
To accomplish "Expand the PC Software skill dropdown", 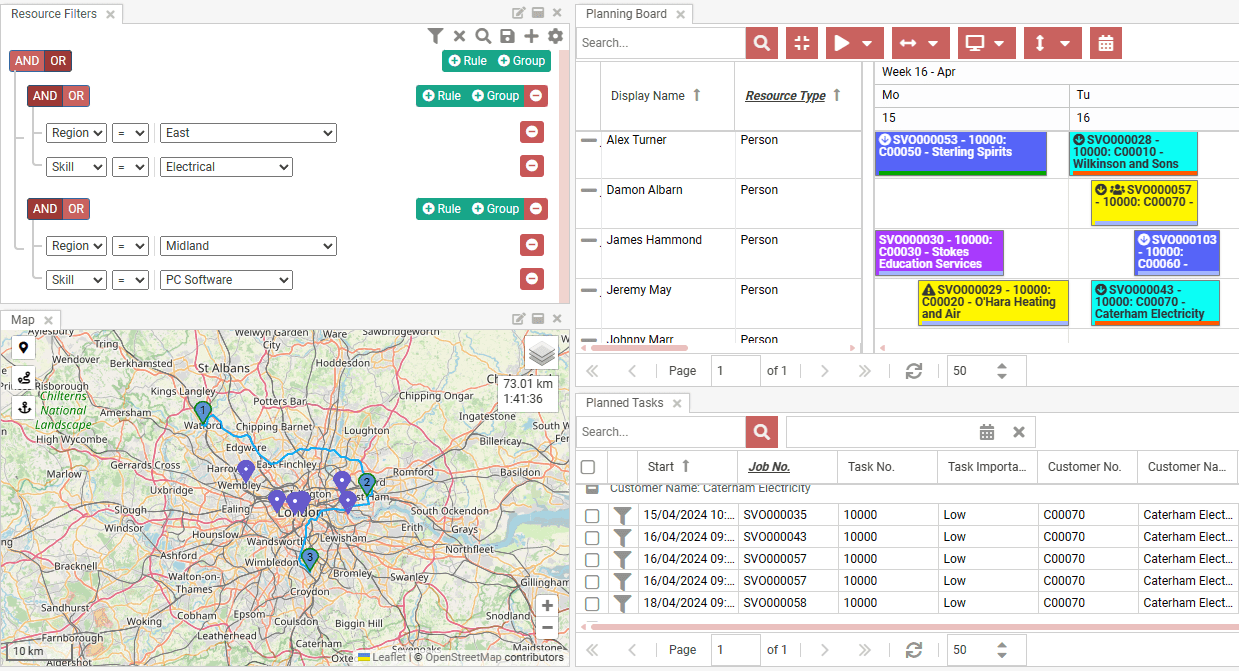I will pos(226,280).
